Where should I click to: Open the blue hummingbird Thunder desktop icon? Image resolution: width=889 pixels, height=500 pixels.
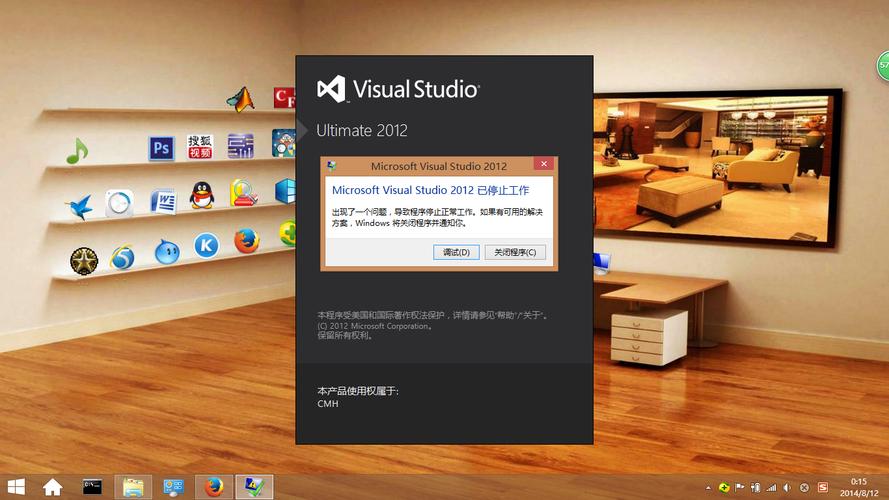[80, 206]
